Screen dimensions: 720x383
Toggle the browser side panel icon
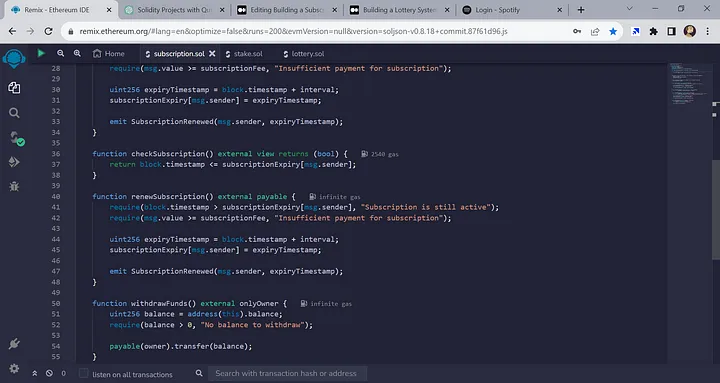pos(671,31)
